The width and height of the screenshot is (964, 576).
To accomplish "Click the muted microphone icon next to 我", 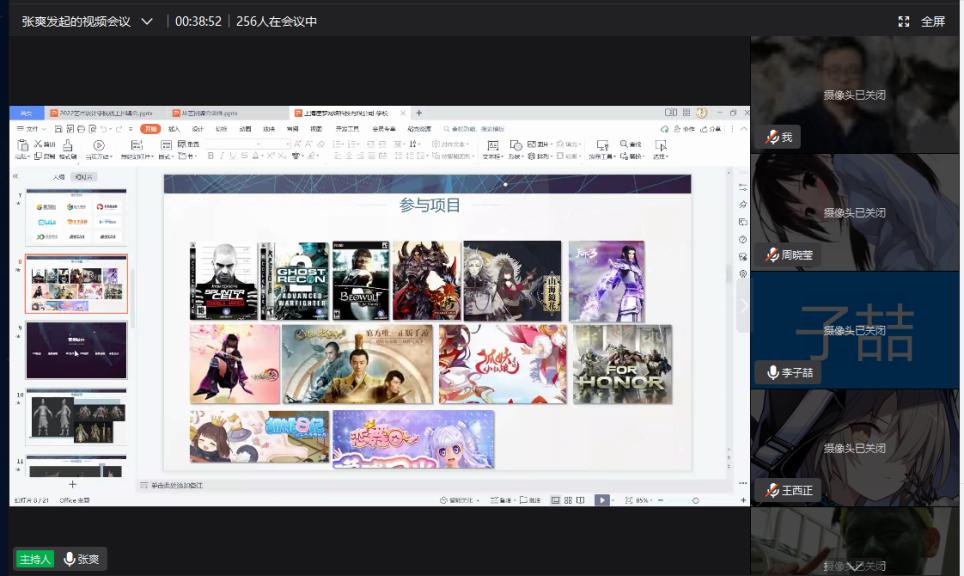I will (771, 137).
